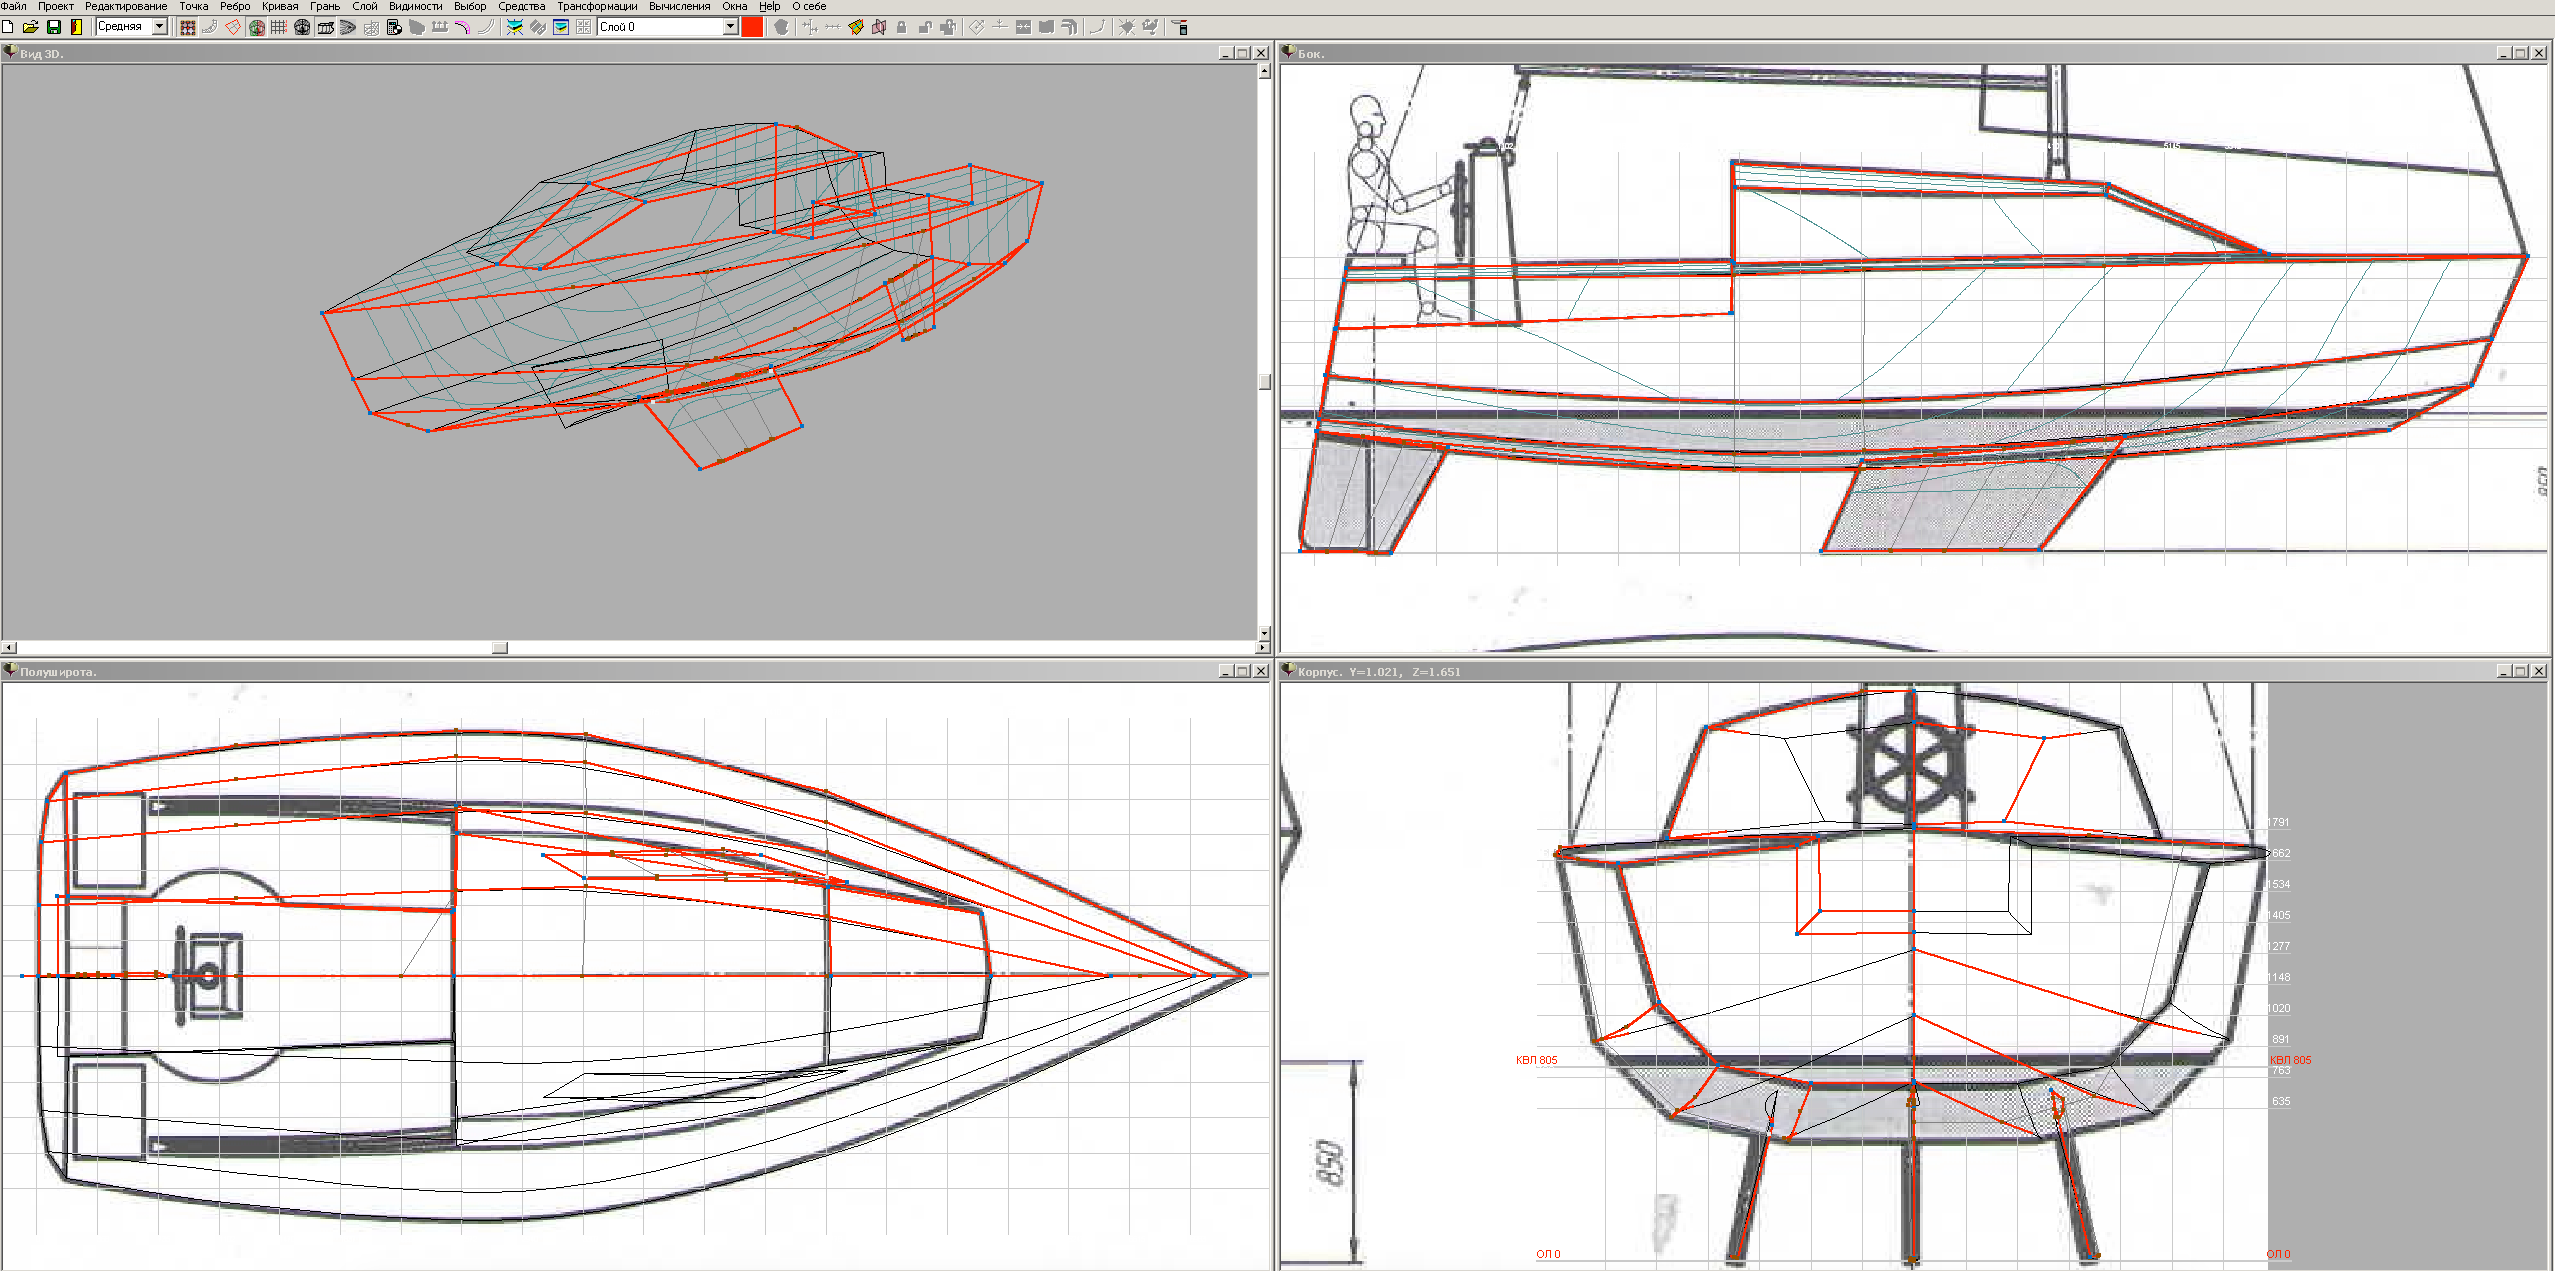Open file with the folder icon
The width and height of the screenshot is (2556, 1271).
pyautogui.click(x=30, y=27)
